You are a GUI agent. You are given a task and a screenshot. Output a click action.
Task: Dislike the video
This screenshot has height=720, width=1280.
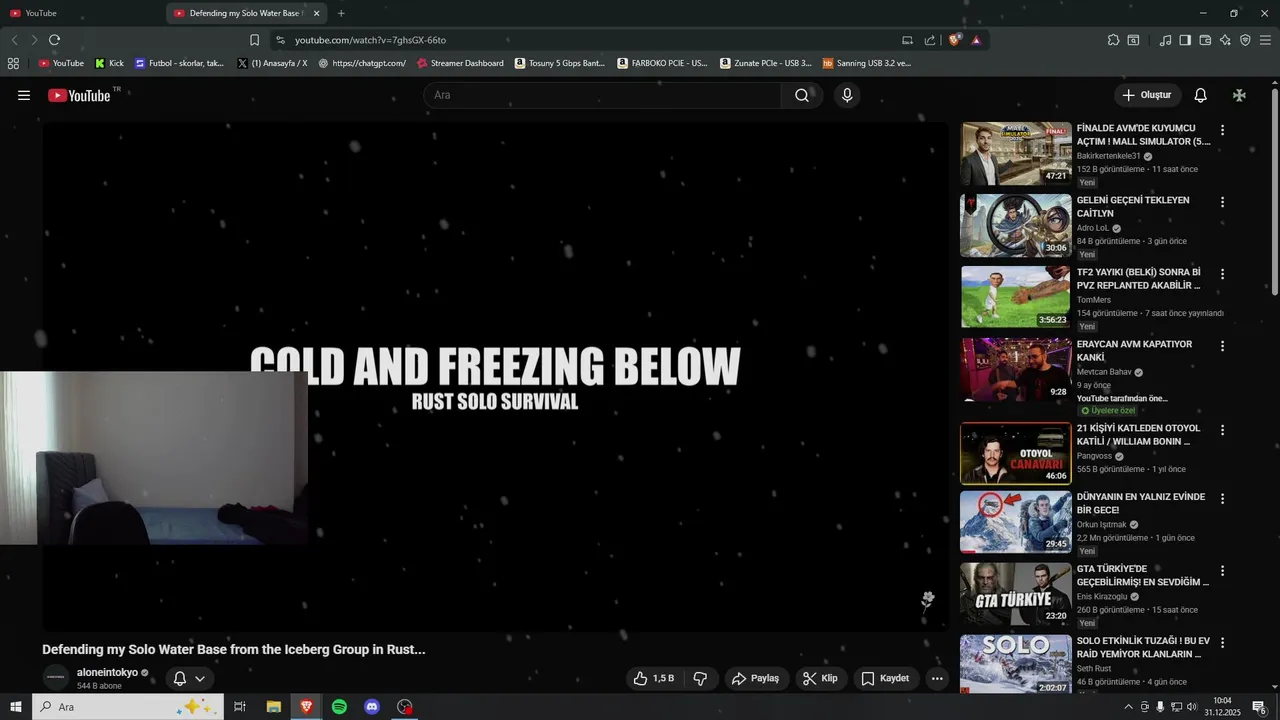coord(700,678)
